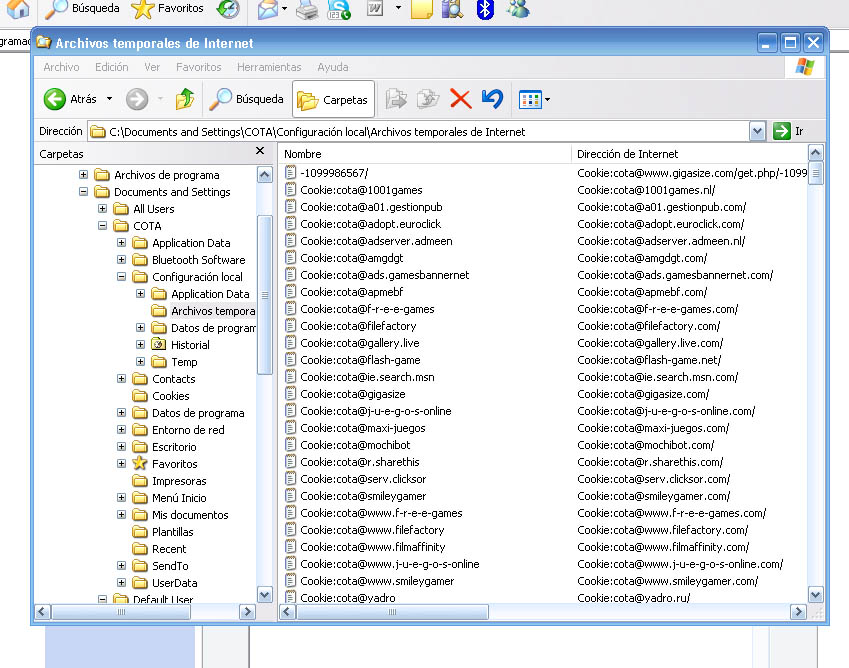Open the address bar dropdown
The height and width of the screenshot is (668, 849).
757,131
